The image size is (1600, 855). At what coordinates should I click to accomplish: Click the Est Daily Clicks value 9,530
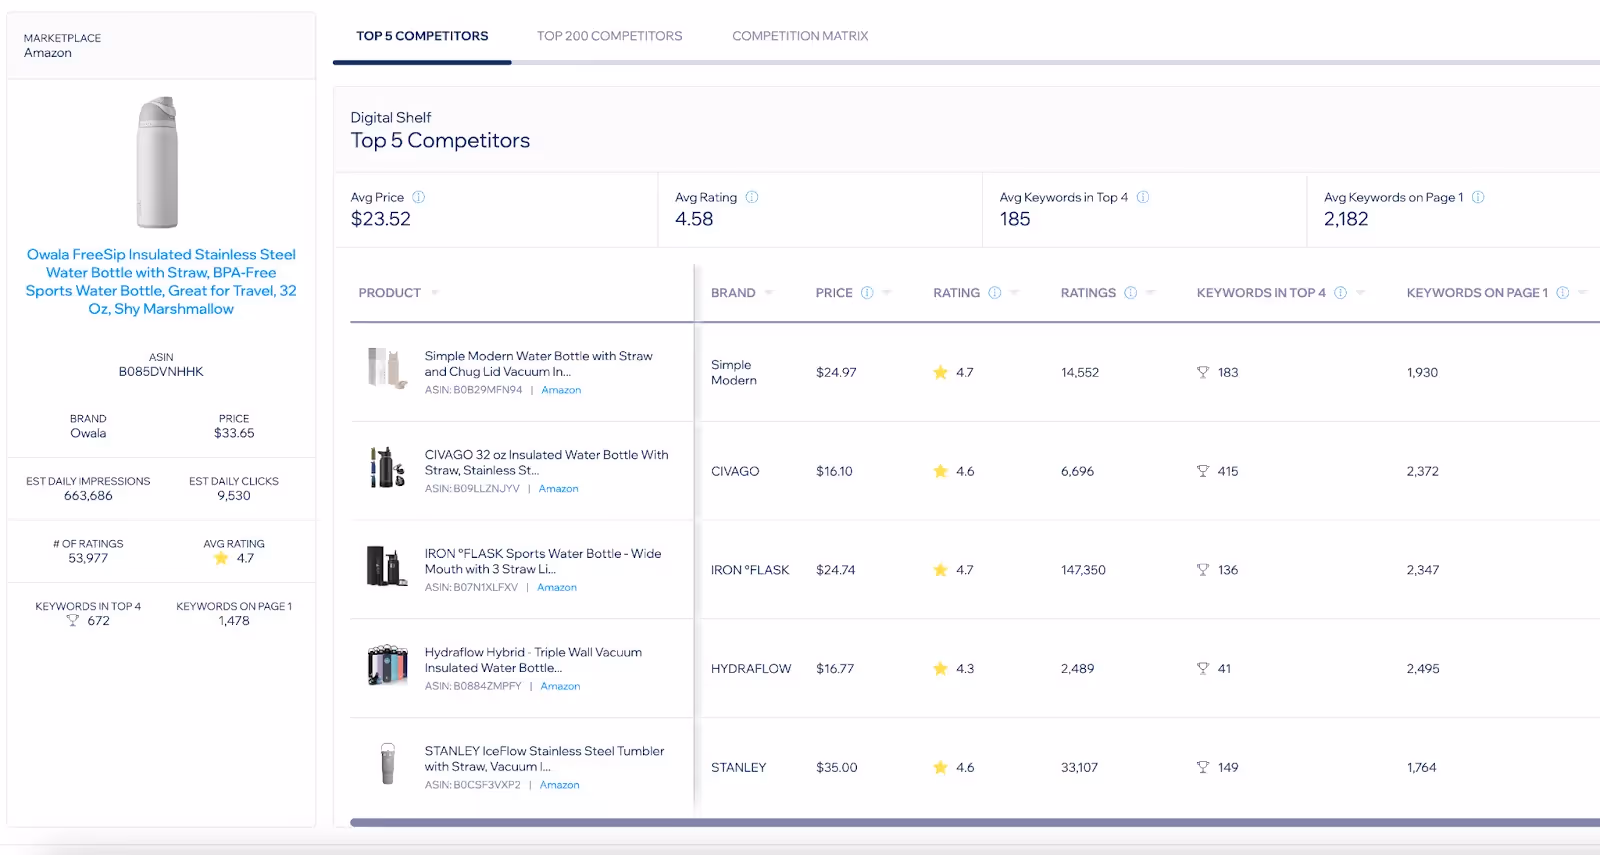point(234,496)
